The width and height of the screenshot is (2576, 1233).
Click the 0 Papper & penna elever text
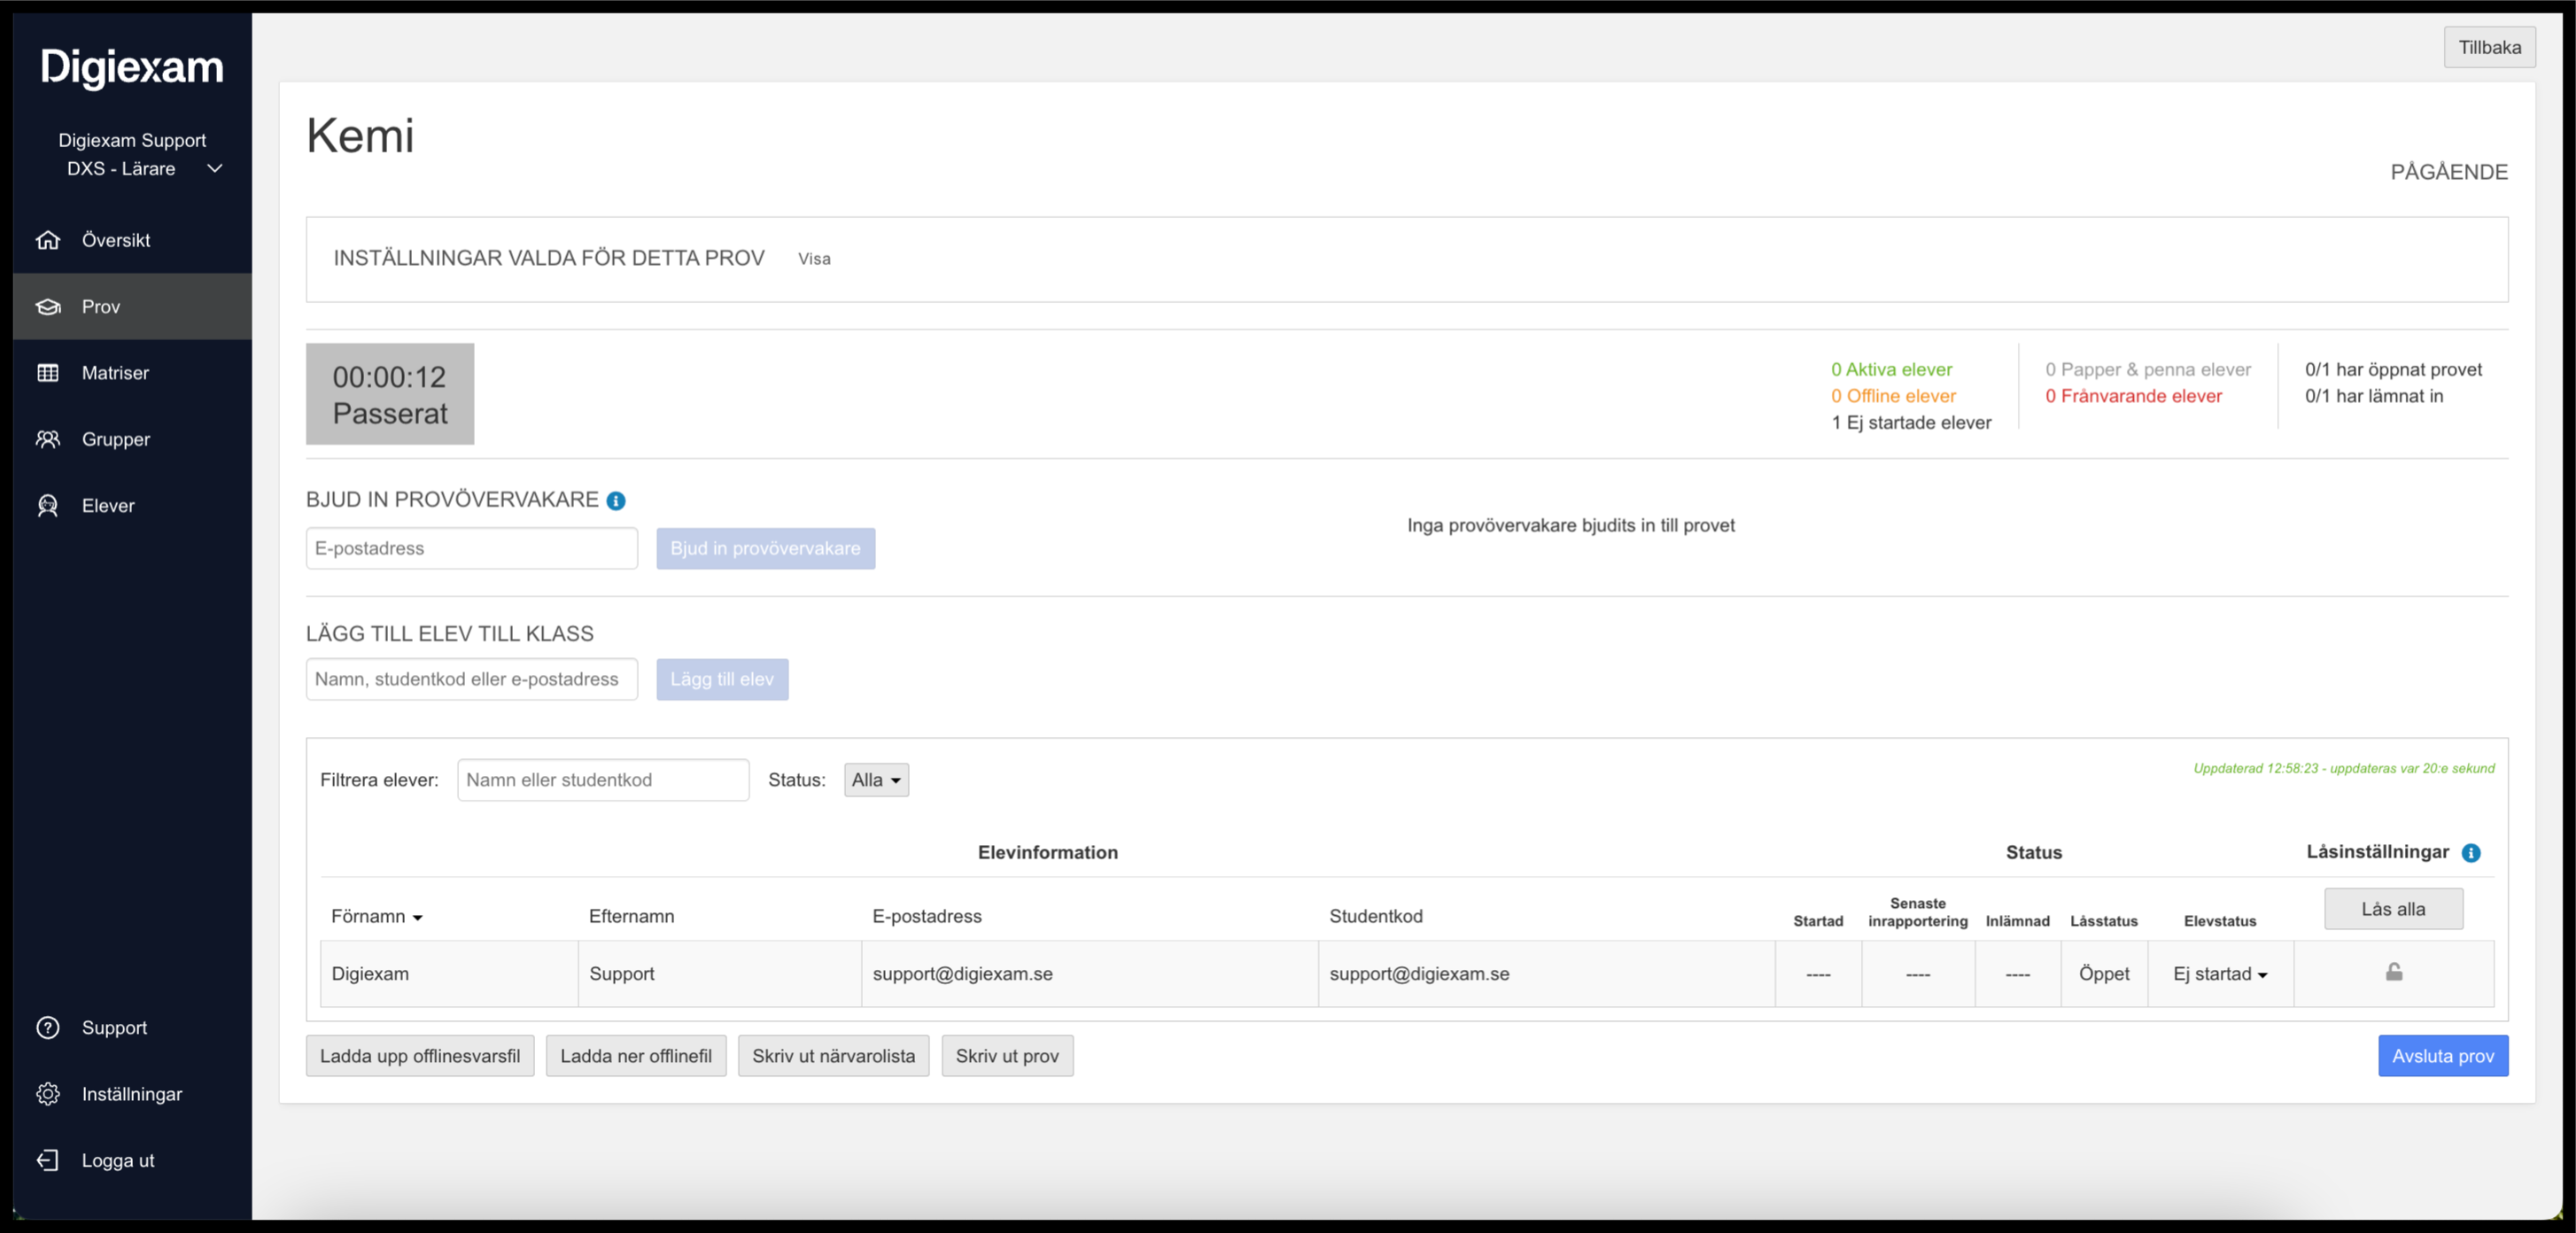tap(2148, 370)
